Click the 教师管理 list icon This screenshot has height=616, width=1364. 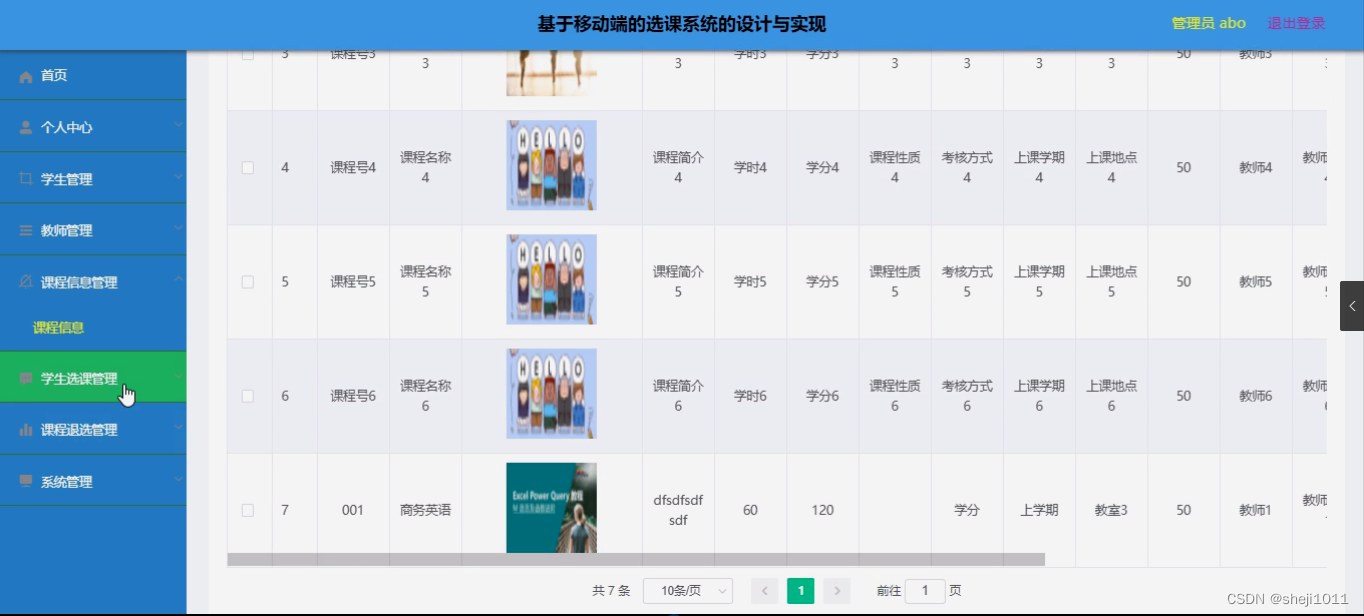pos(27,230)
